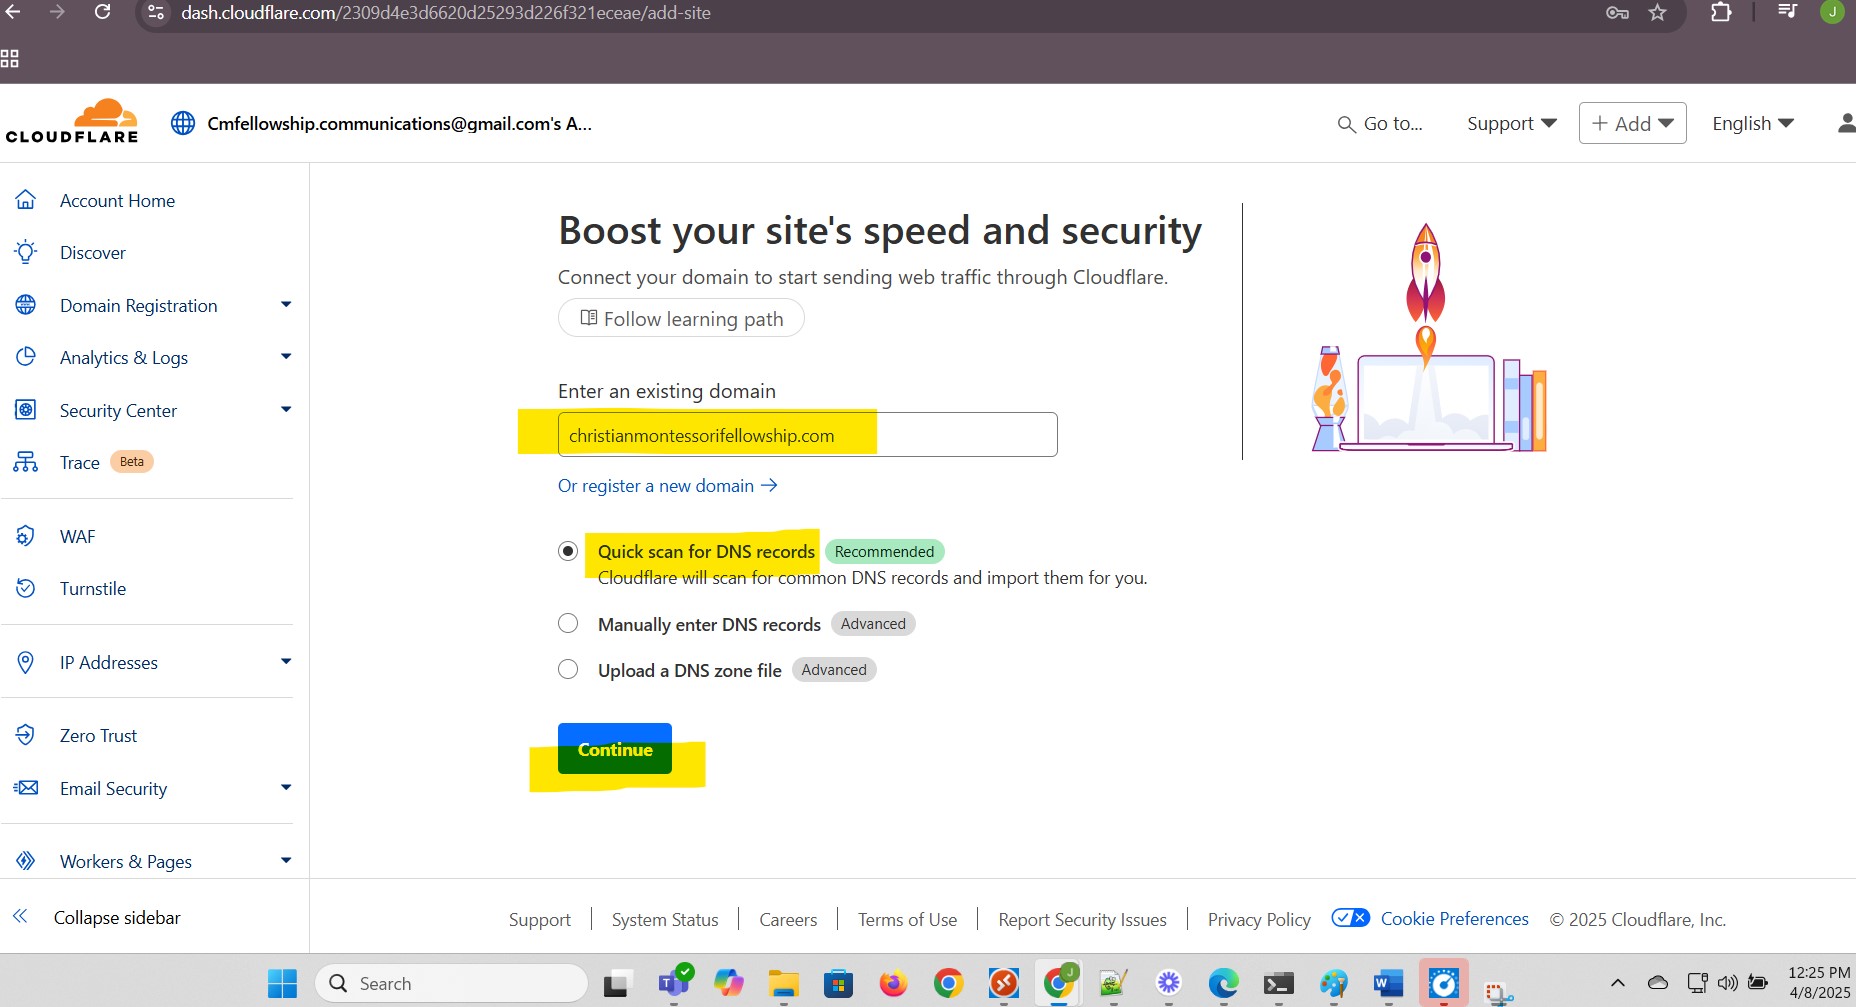Select Quick scan for DNS records

[568, 551]
